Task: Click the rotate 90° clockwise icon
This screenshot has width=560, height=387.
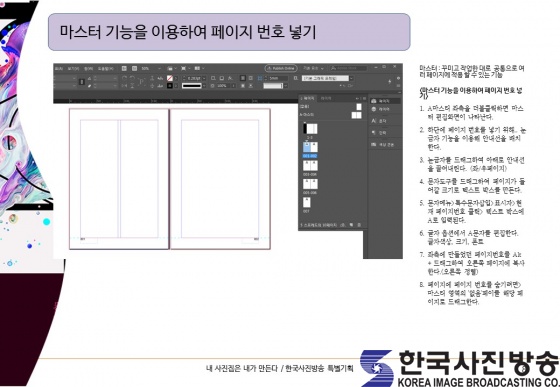Action: pos(124,78)
